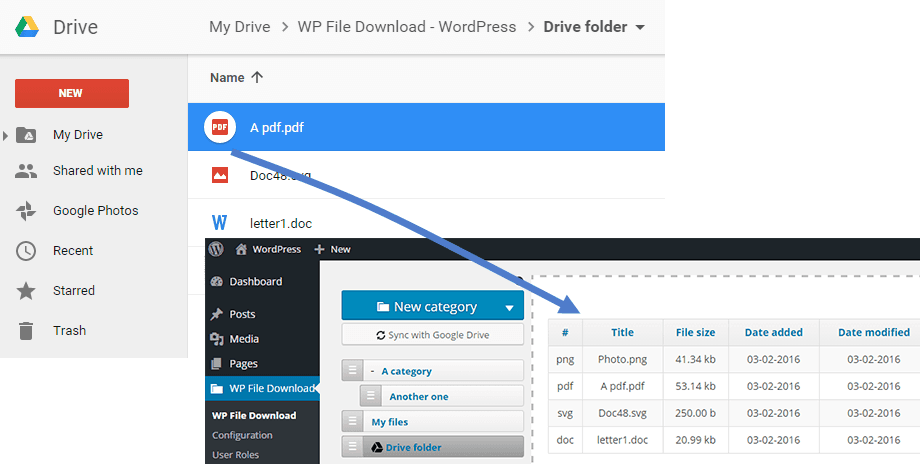The image size is (920, 464).
Task: Click the Google Drive logo
Action: click(26, 27)
